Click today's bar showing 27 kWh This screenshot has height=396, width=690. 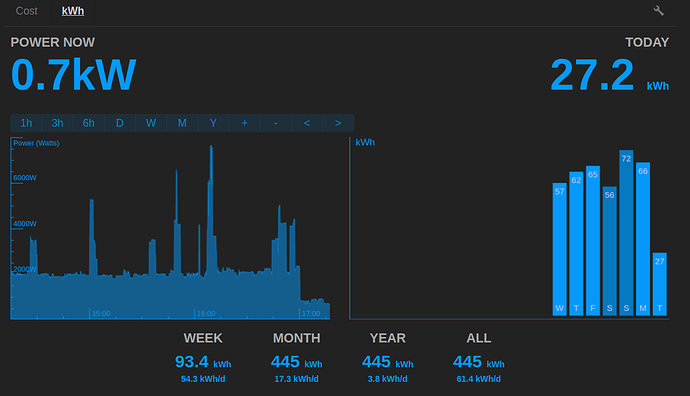click(x=660, y=284)
